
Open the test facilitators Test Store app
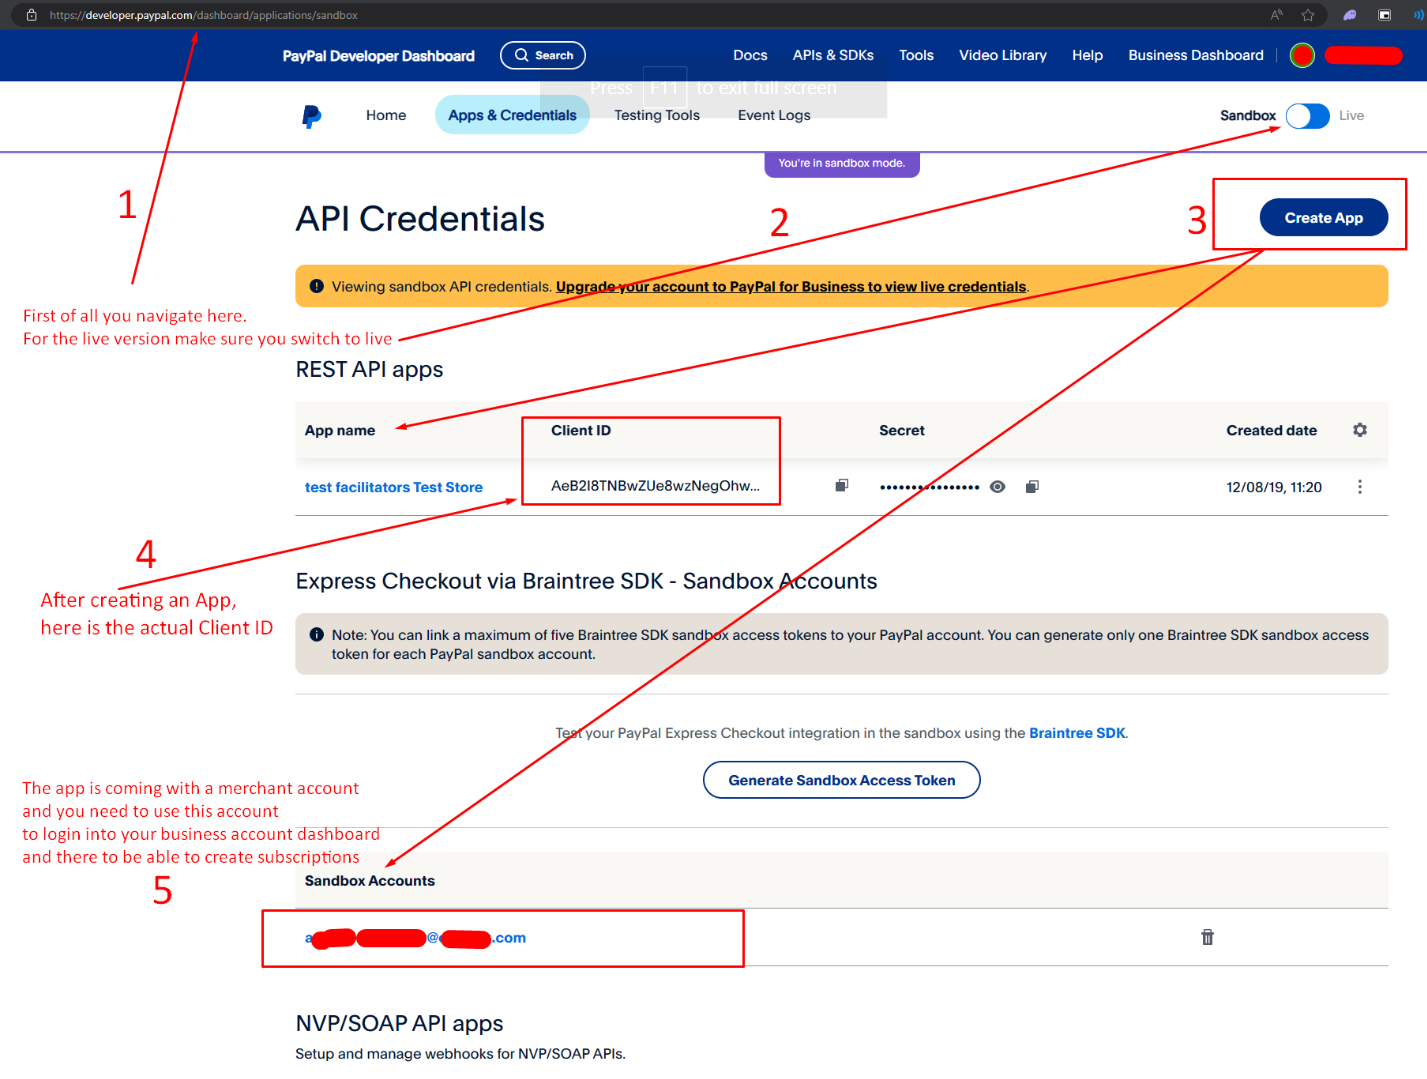click(x=393, y=488)
